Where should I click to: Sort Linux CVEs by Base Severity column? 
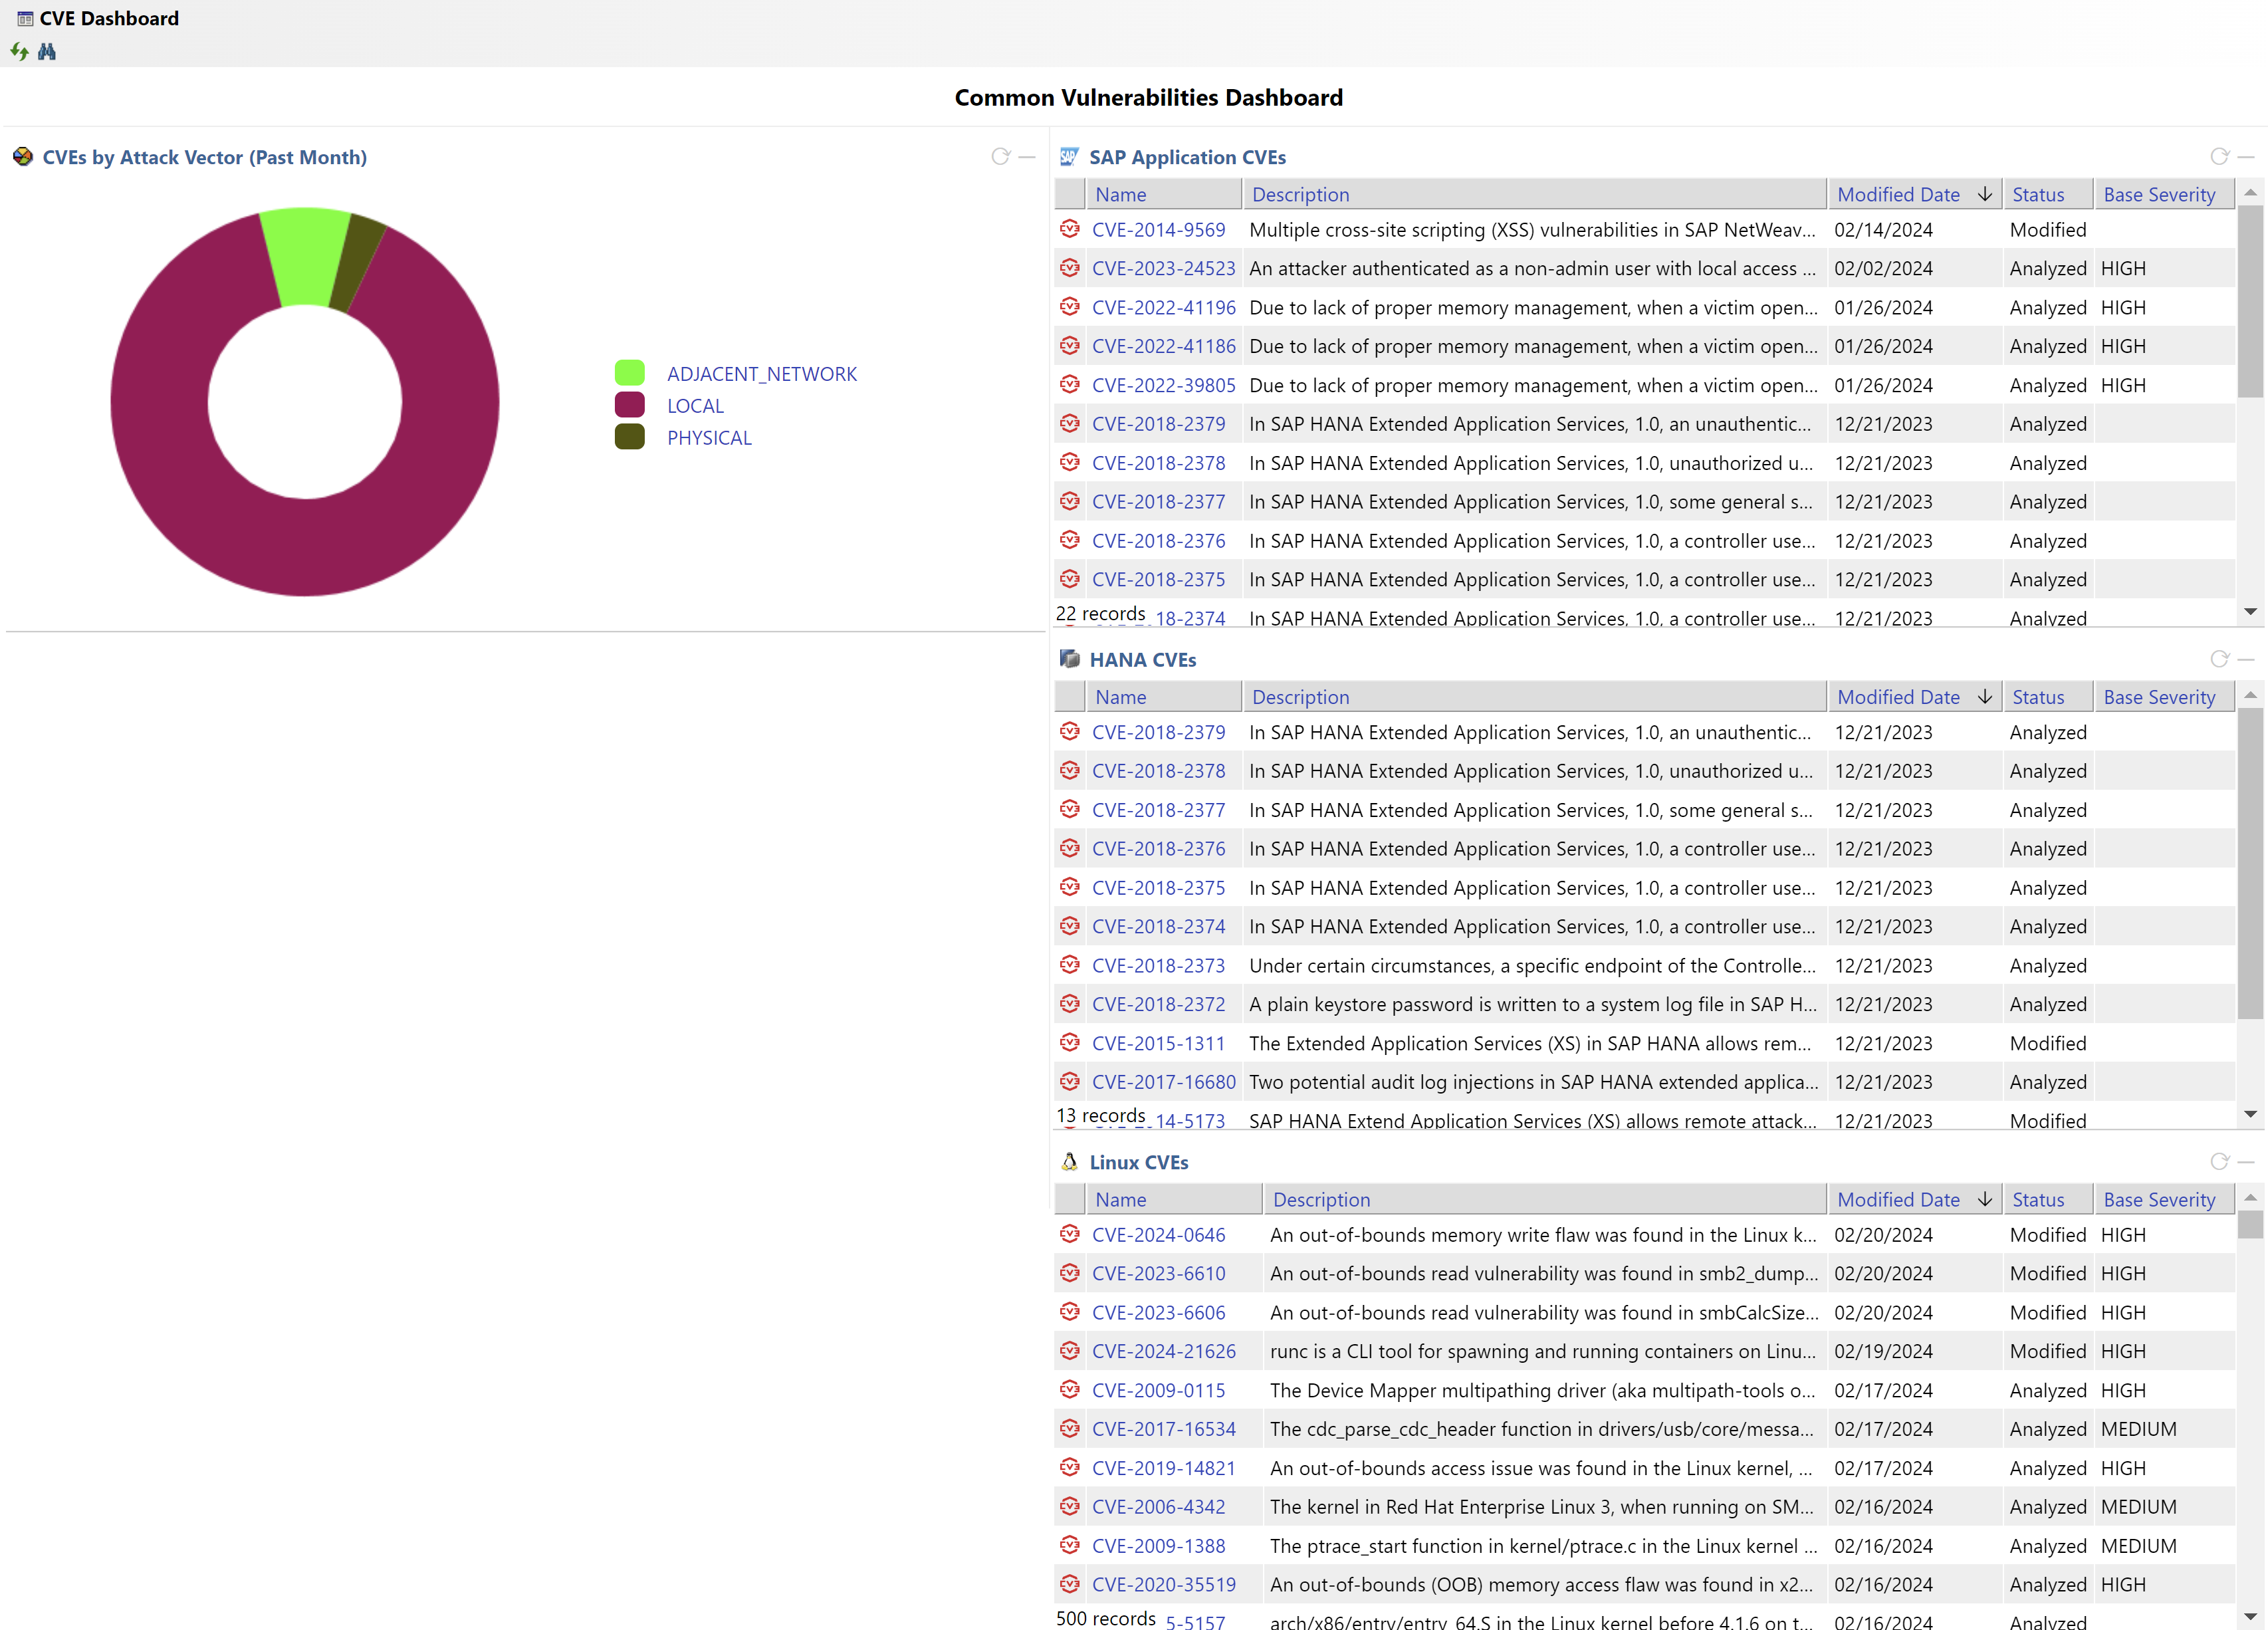(2161, 1199)
